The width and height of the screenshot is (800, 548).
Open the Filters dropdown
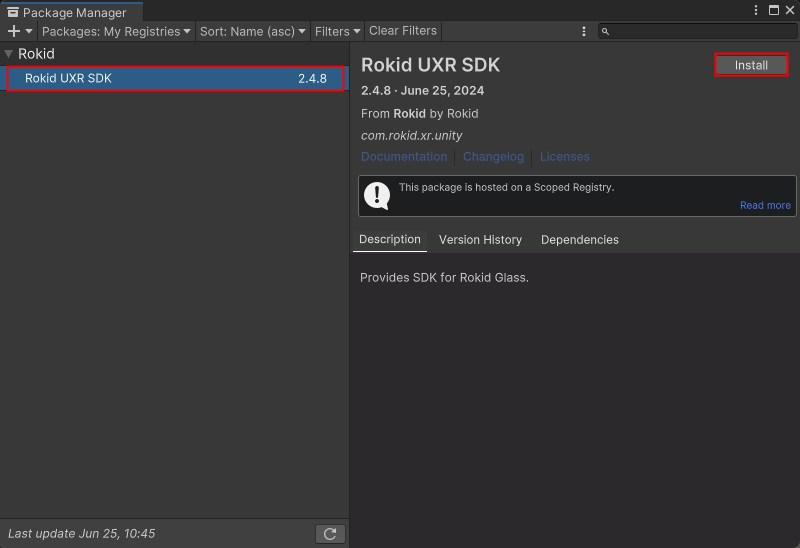pos(337,32)
